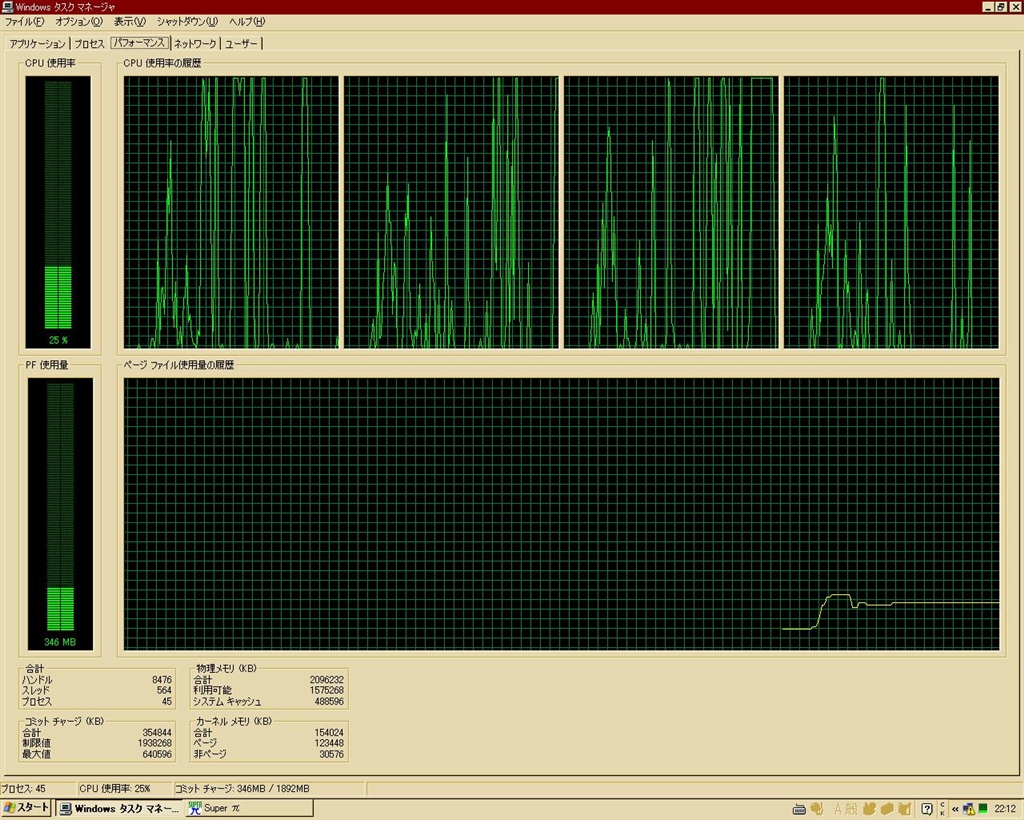
Task: Switch to the アプリケーション tab
Action: coord(37,44)
